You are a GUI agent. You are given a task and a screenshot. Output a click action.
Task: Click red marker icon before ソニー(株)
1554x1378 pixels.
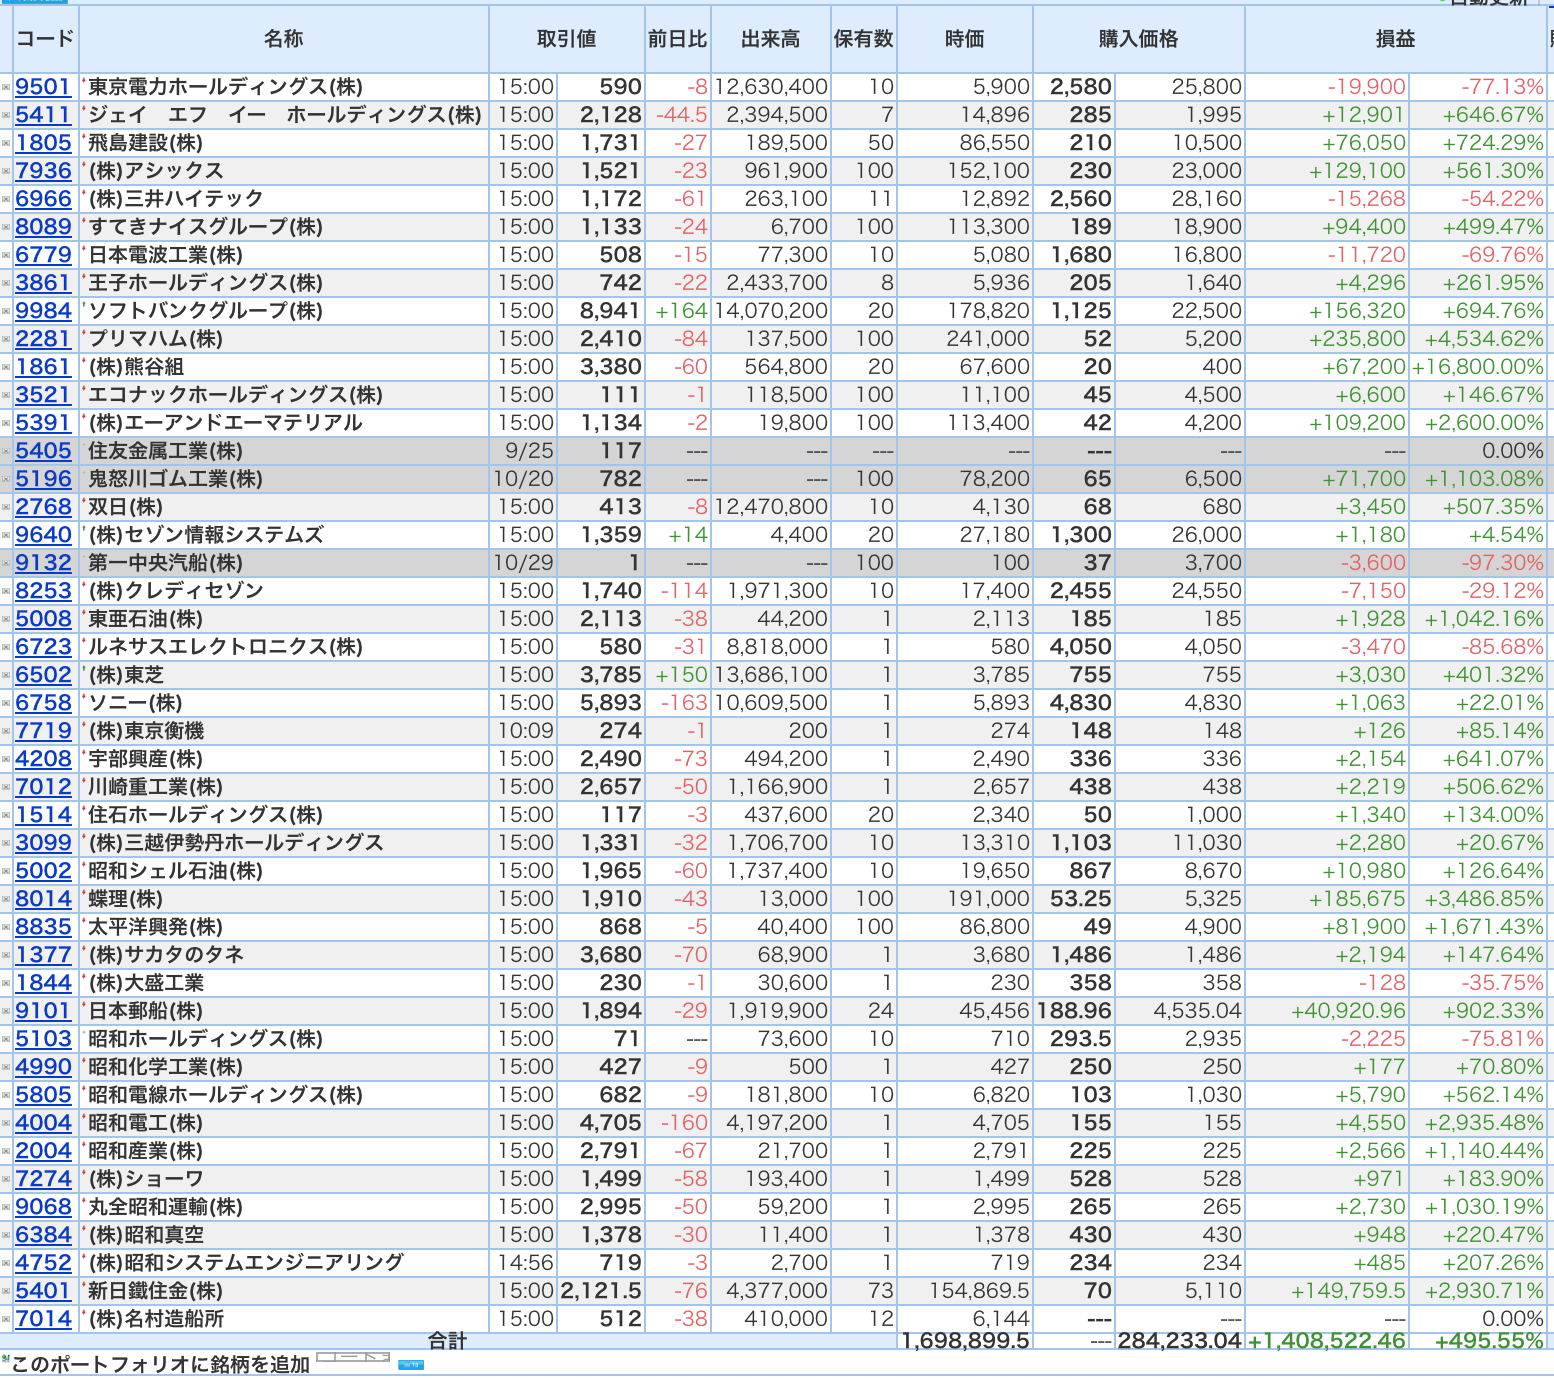[x=84, y=697]
